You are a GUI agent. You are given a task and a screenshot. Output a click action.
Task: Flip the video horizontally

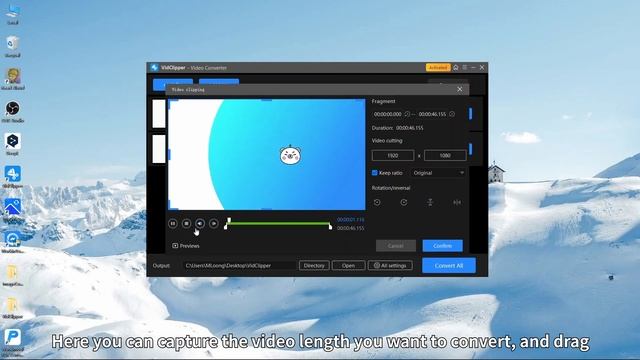457,202
